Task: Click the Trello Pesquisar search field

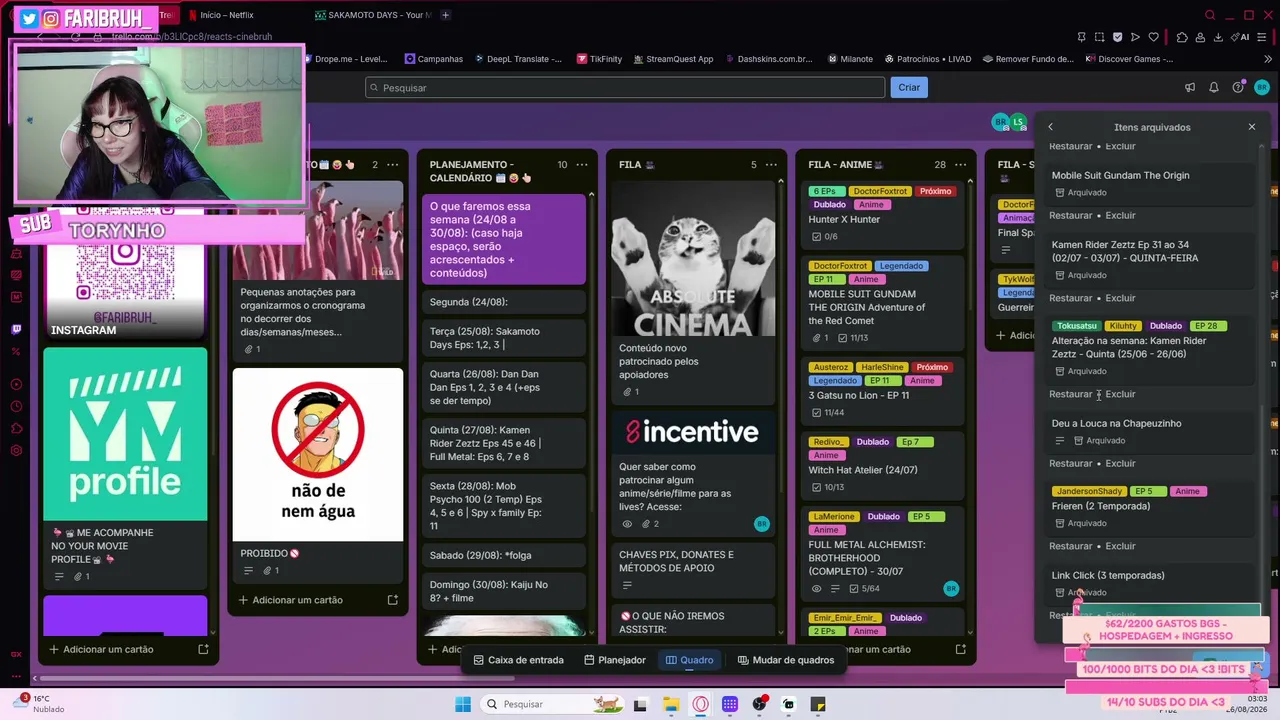Action: (x=625, y=87)
